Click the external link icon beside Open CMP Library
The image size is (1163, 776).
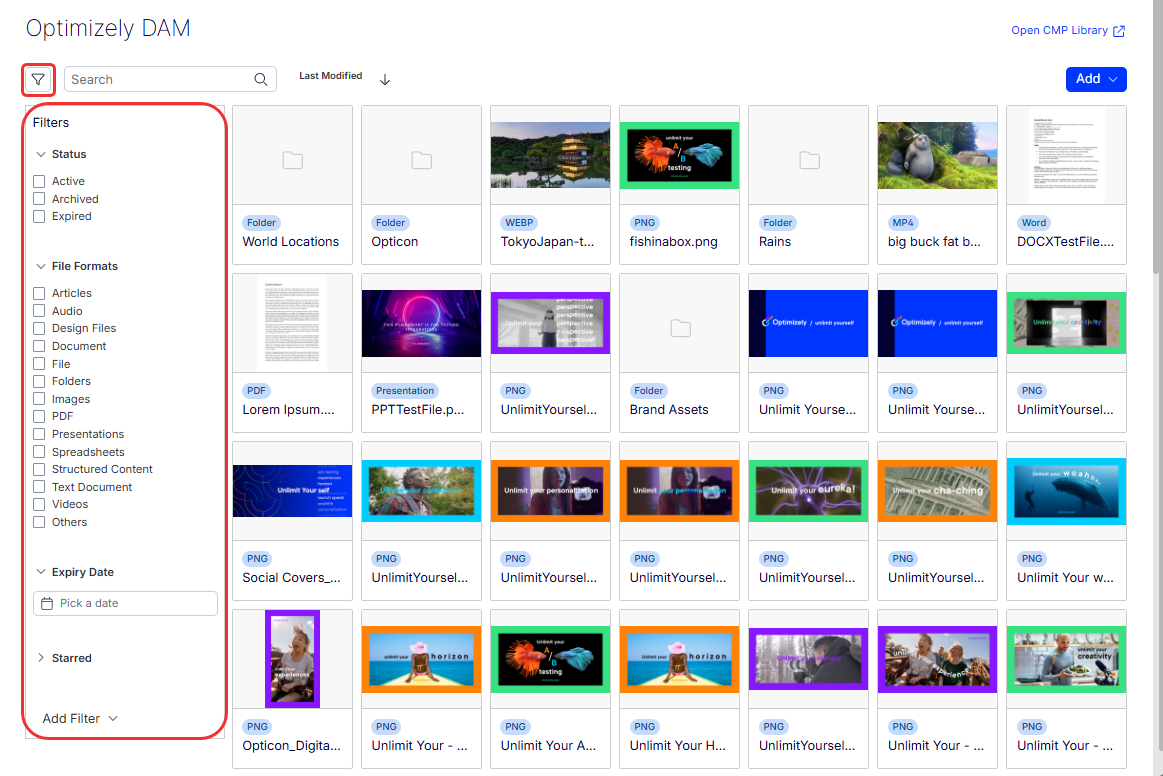(1119, 31)
